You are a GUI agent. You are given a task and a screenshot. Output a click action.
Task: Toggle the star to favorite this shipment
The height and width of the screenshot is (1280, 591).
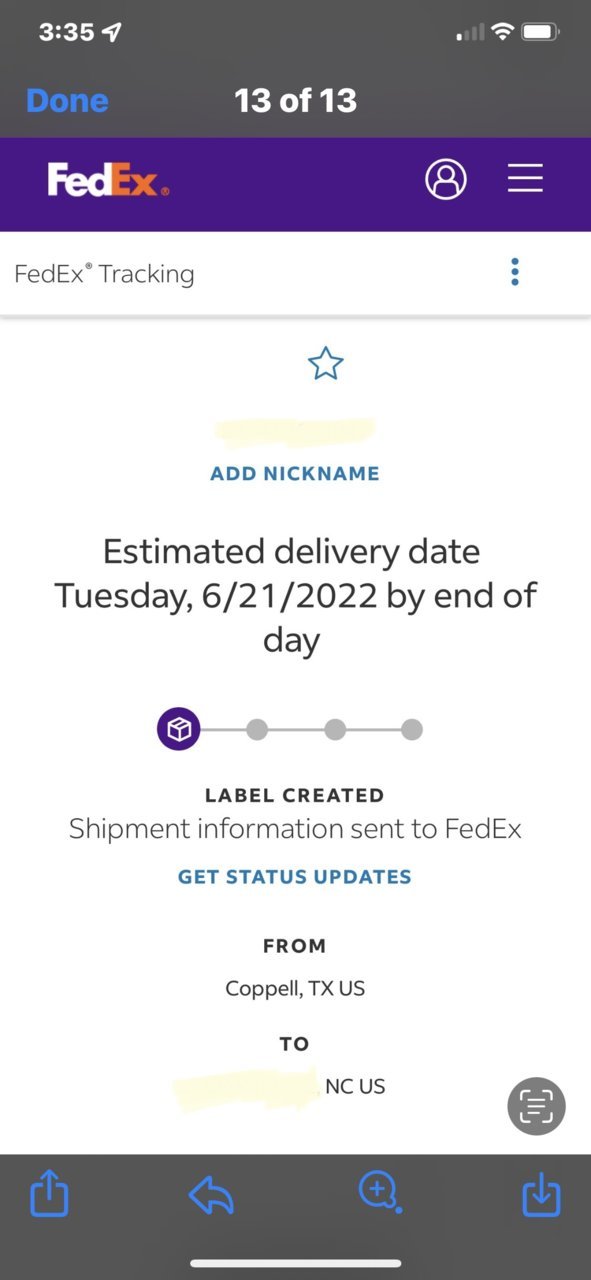[x=326, y=364]
